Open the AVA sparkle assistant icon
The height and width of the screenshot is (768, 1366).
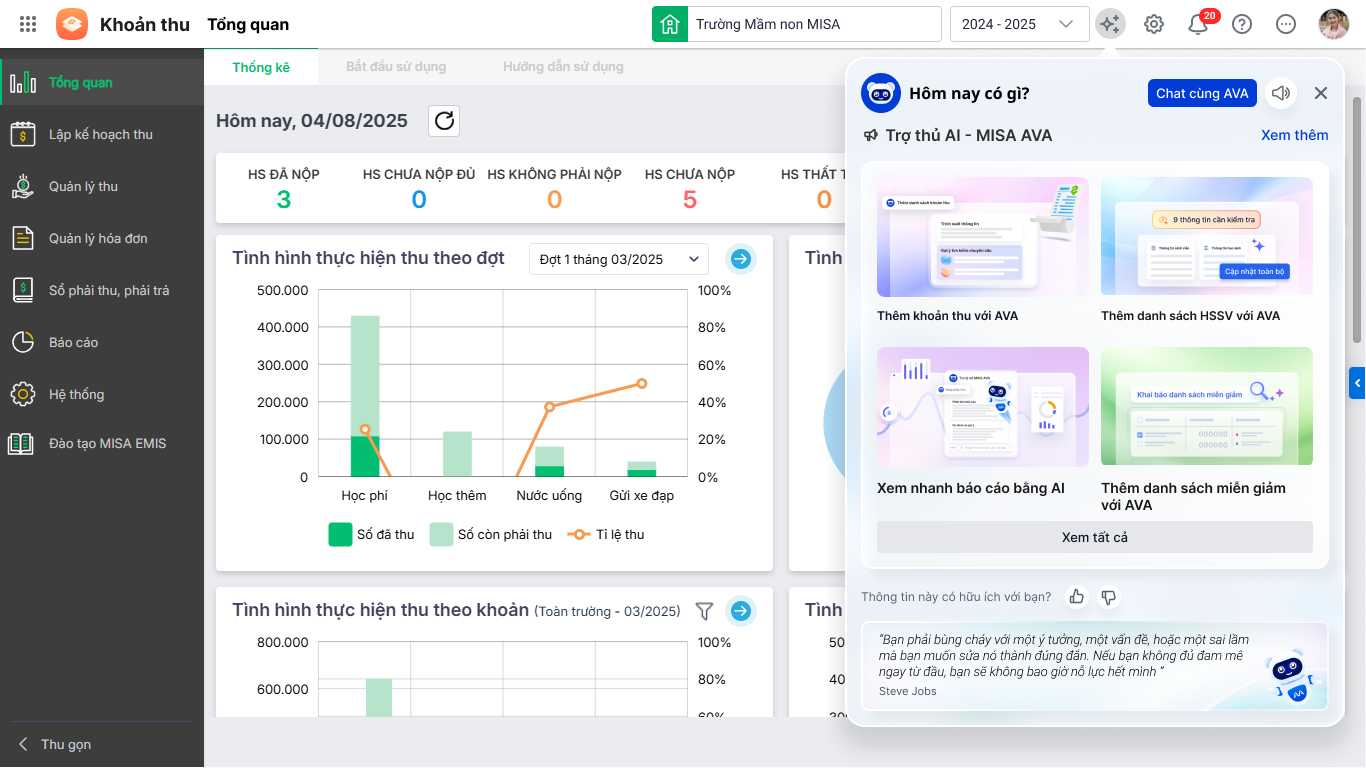[x=1110, y=24]
